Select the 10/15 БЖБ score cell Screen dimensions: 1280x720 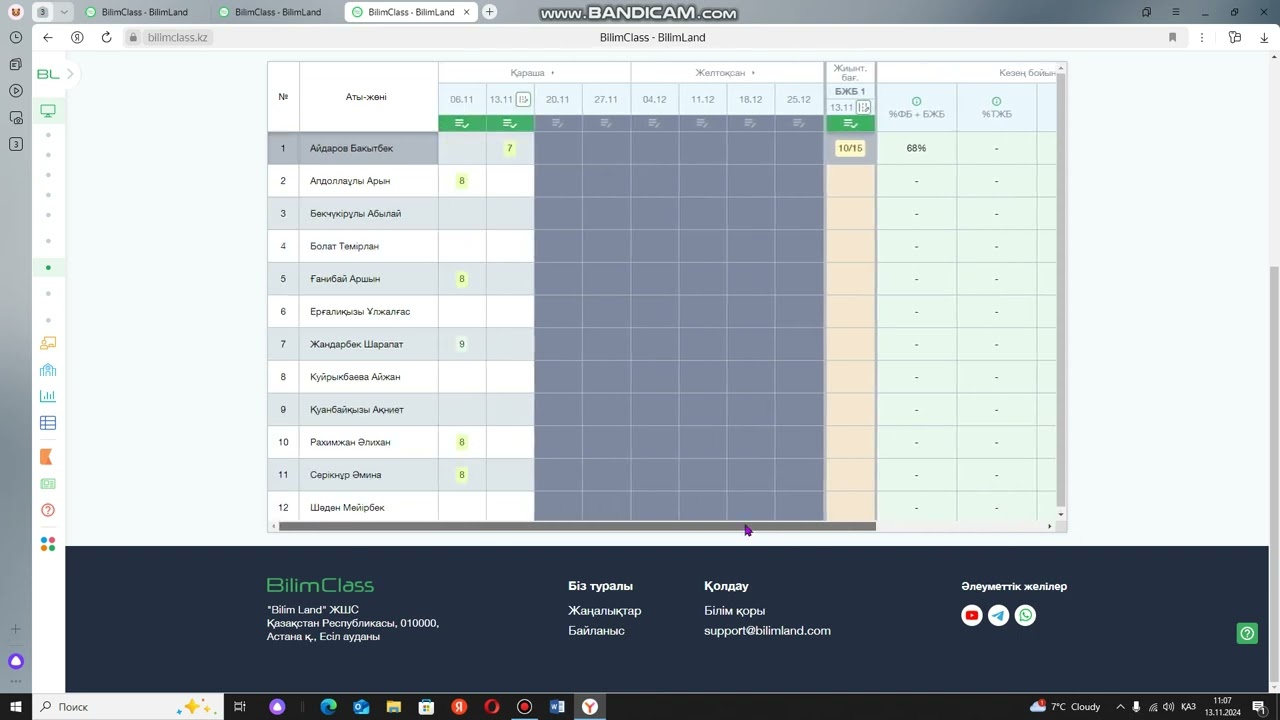coord(850,148)
